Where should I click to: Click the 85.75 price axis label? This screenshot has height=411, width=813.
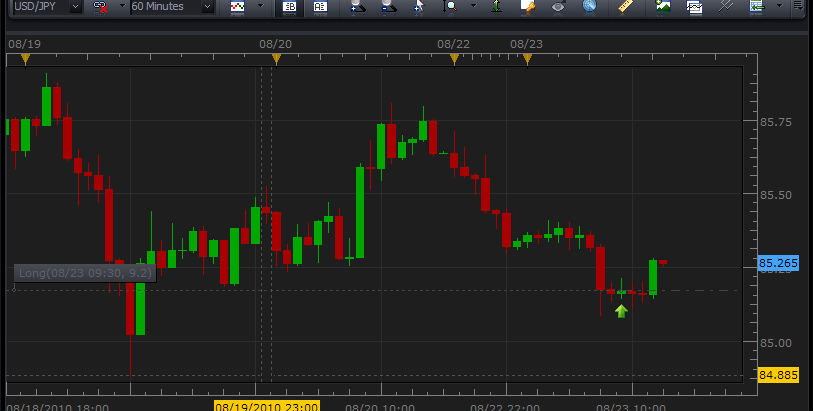click(776, 122)
